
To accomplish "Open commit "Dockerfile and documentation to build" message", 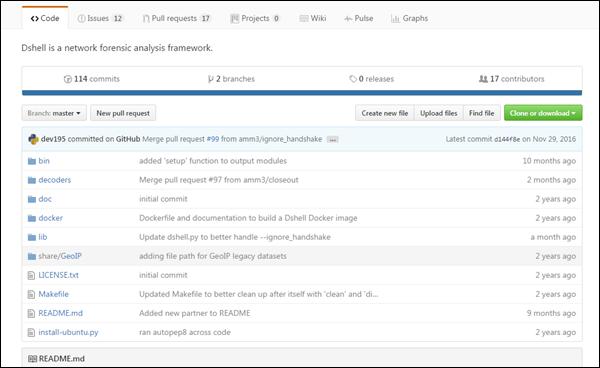I will (x=248, y=218).
